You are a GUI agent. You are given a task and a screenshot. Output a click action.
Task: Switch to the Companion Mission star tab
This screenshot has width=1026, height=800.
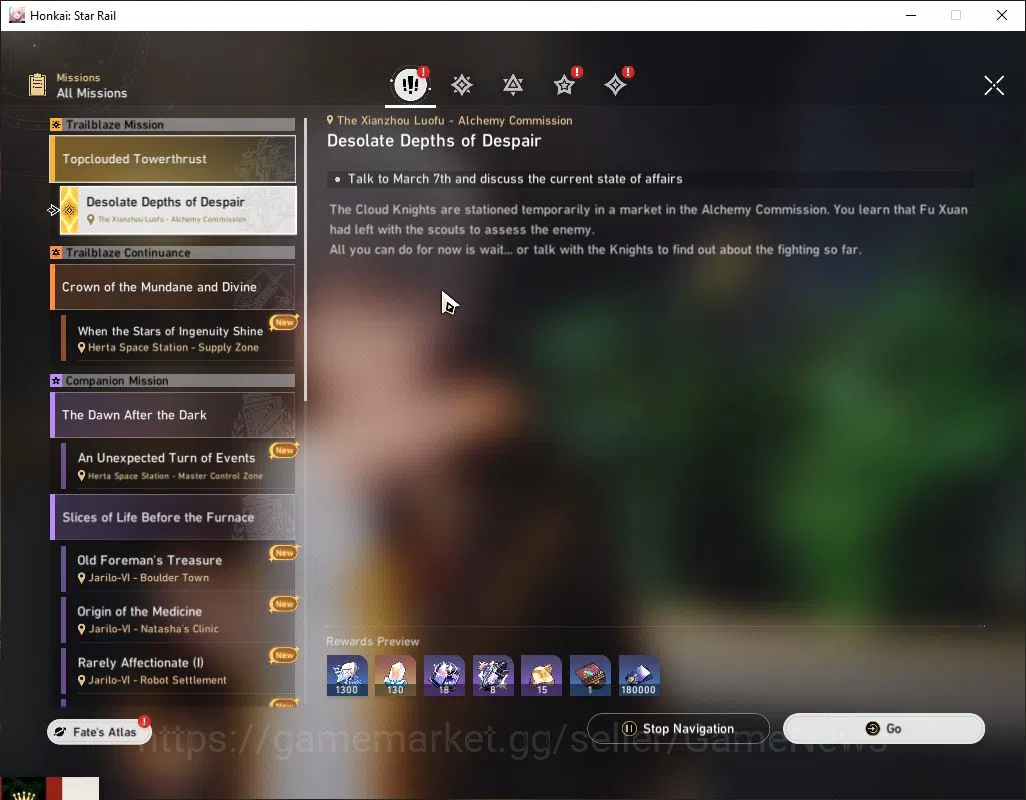pos(564,84)
